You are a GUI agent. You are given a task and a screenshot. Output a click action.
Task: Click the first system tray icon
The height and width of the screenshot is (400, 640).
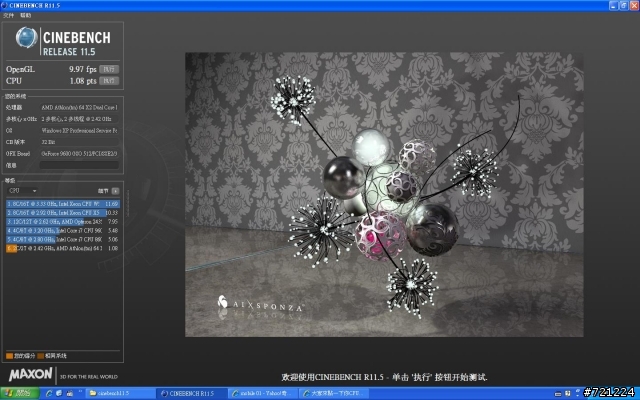coord(558,394)
